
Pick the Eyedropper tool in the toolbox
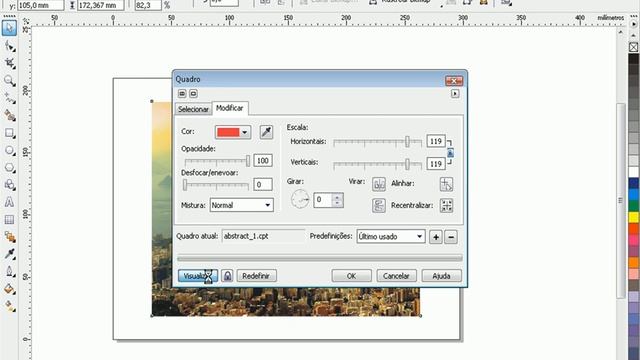9,254
